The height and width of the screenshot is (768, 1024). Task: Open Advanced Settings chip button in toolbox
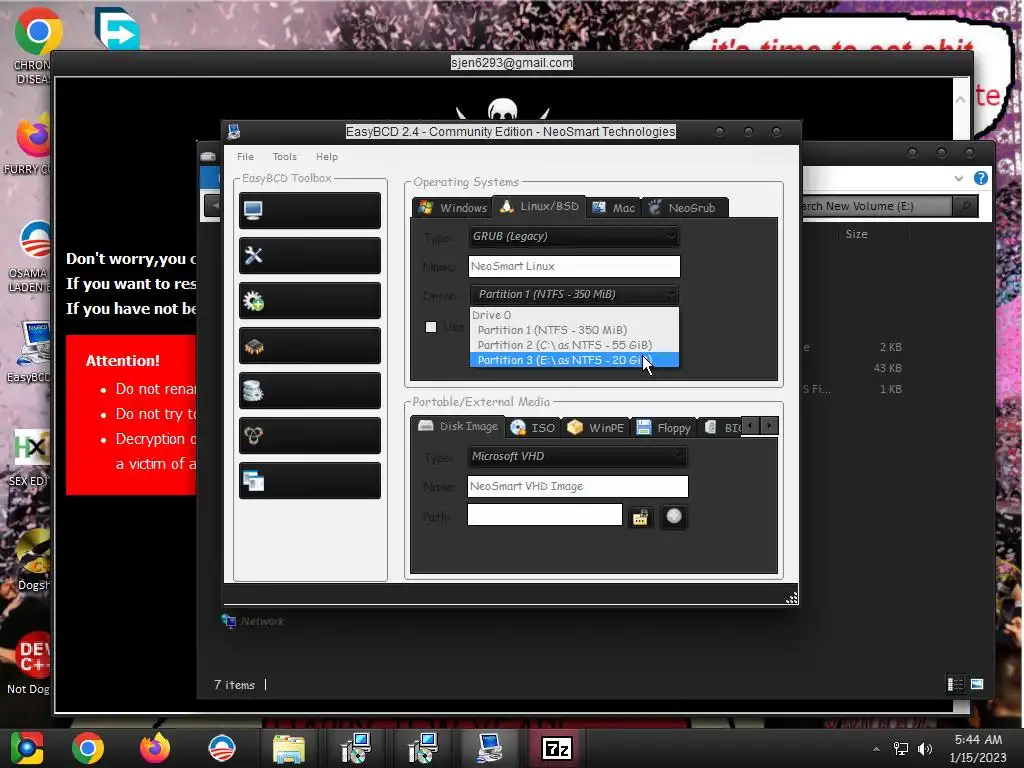point(310,345)
